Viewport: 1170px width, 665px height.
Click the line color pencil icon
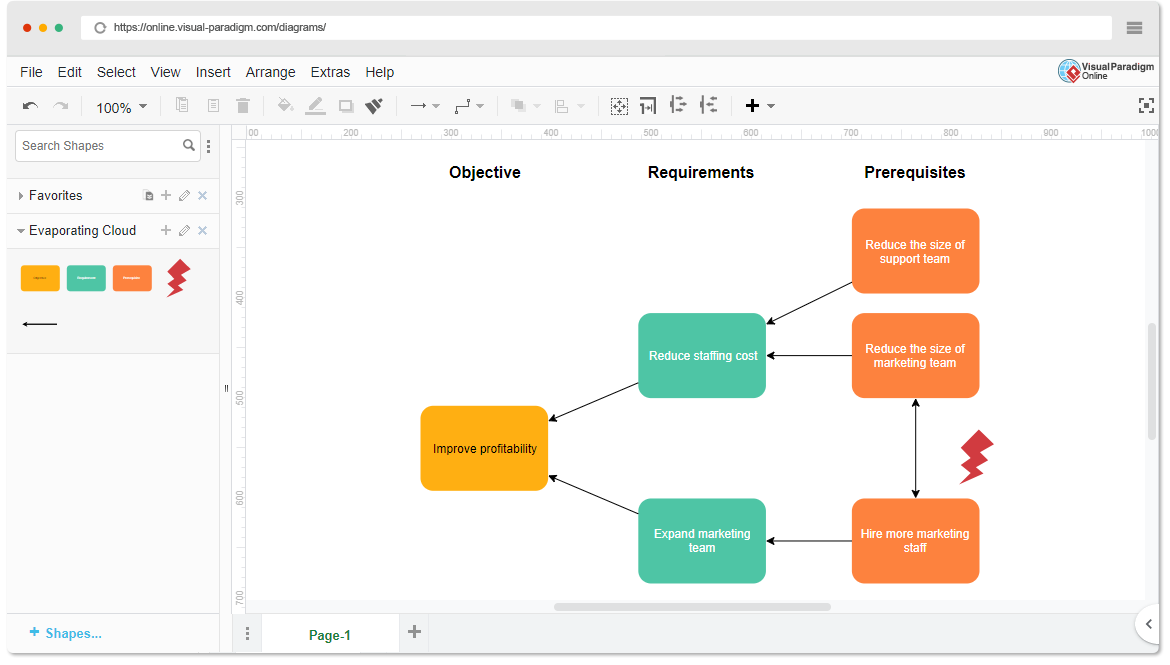315,106
